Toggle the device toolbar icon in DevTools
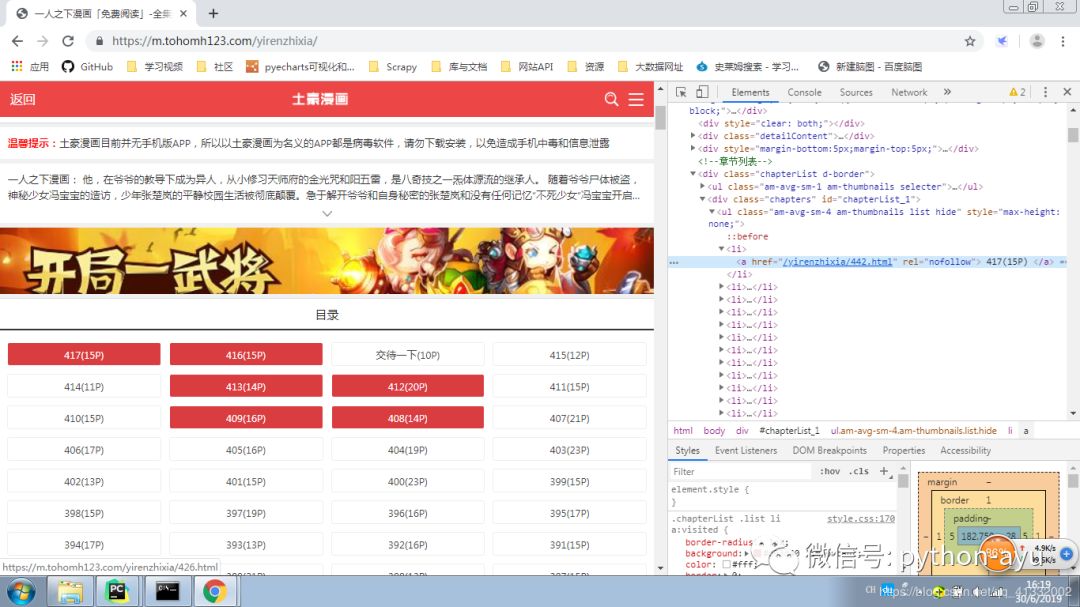The width and height of the screenshot is (1080, 607). click(702, 92)
